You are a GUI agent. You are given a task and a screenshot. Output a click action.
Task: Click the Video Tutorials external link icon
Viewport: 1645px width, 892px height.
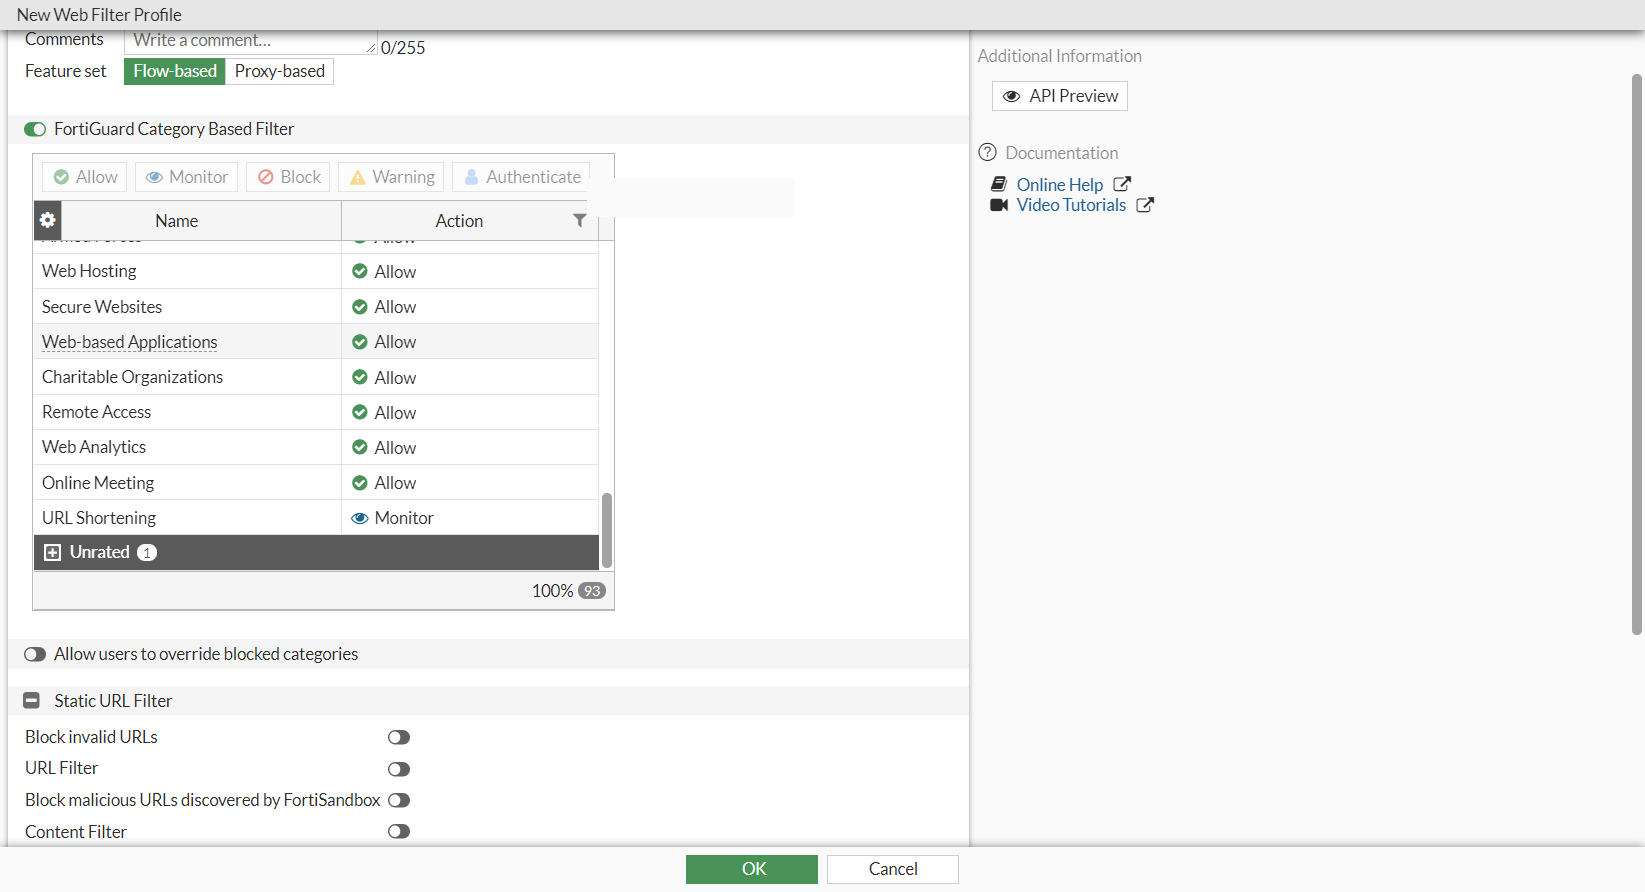(x=1145, y=205)
